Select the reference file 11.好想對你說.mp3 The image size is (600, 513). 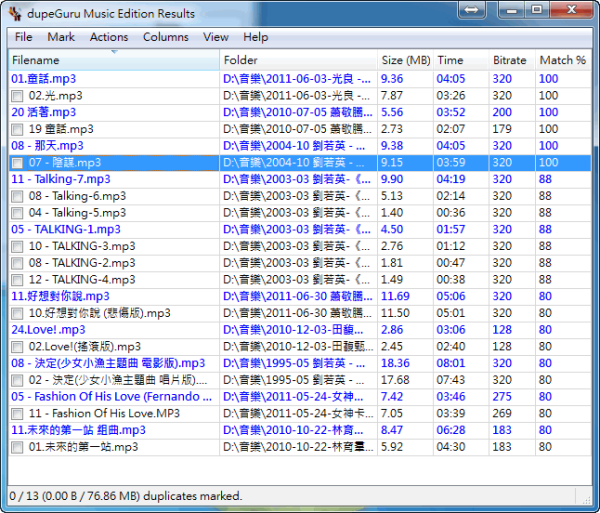point(61,296)
